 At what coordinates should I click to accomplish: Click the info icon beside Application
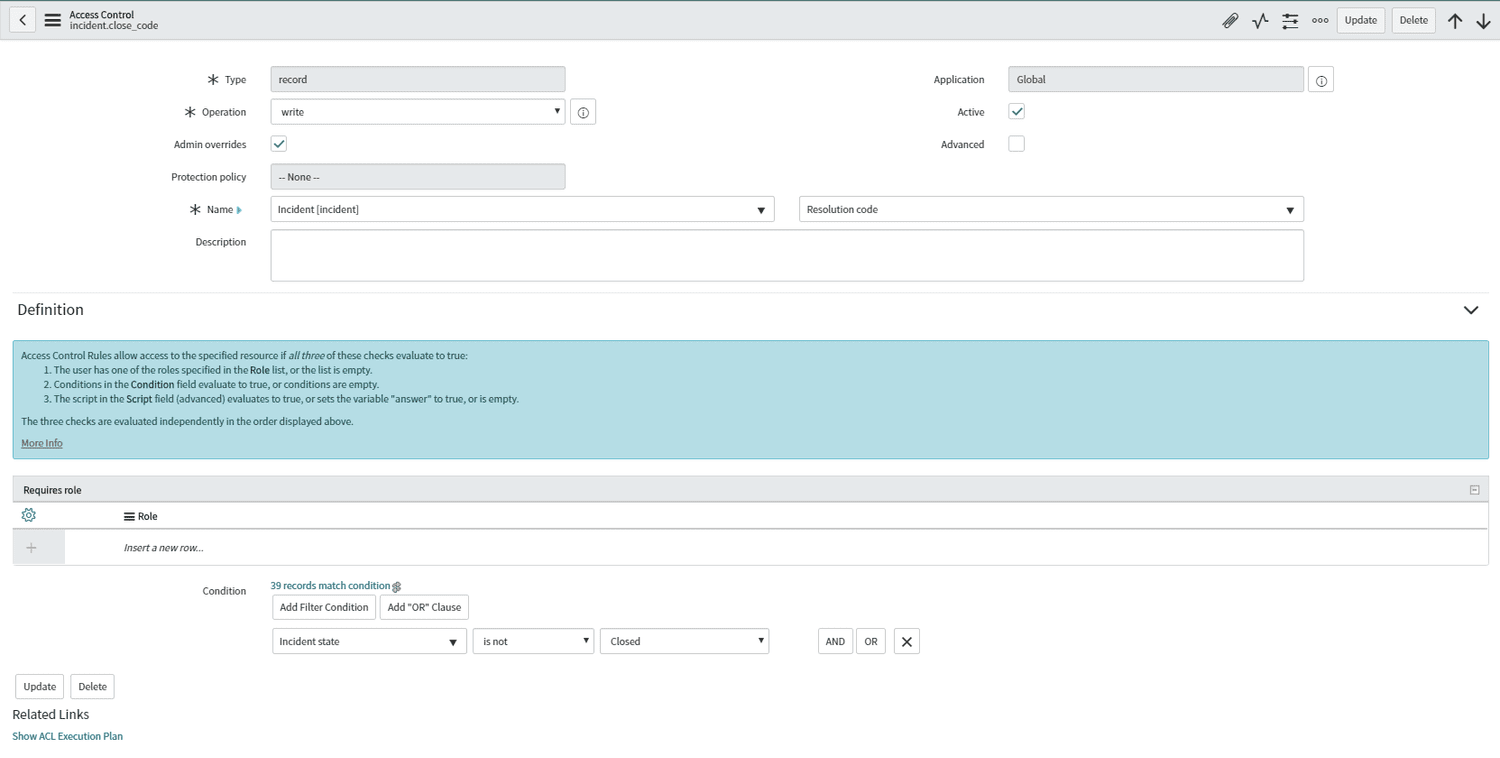(1320, 79)
